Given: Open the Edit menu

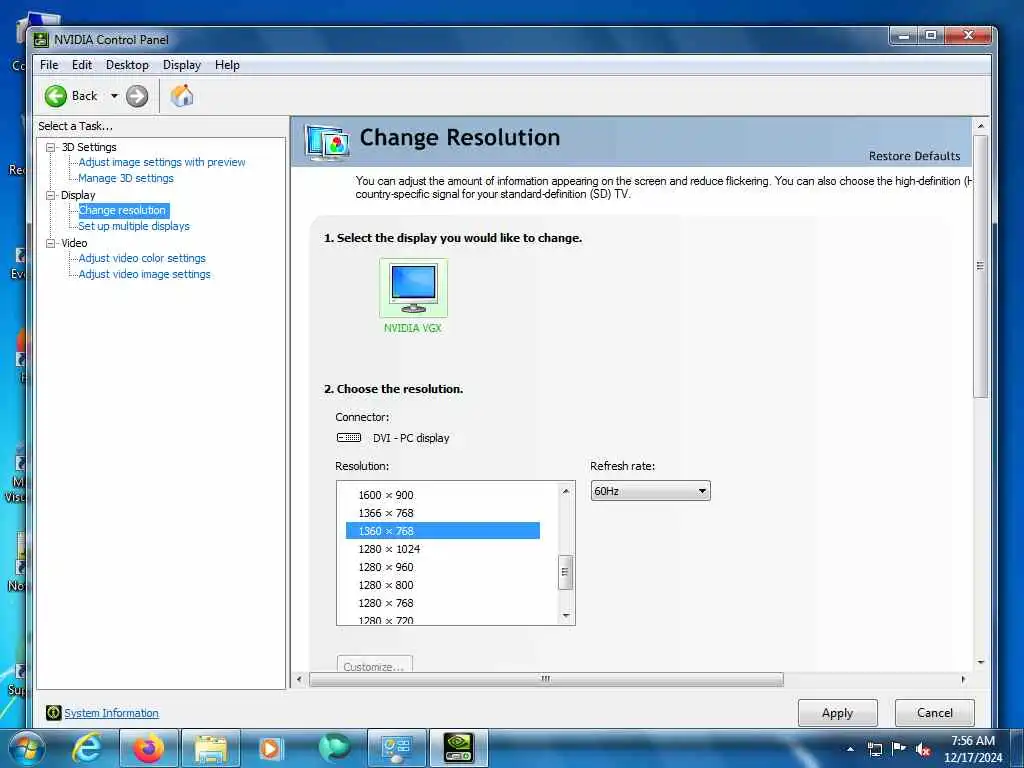Looking at the screenshot, I should 82,65.
